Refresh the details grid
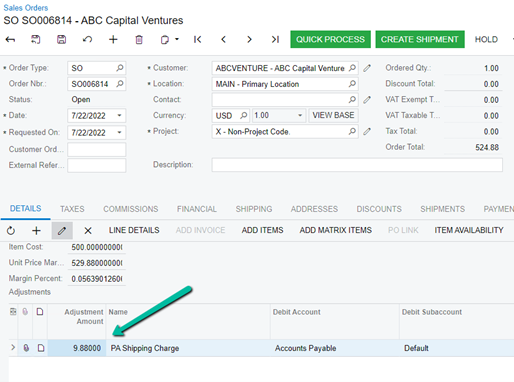The width and height of the screenshot is (514, 382). pyautogui.click(x=11, y=230)
